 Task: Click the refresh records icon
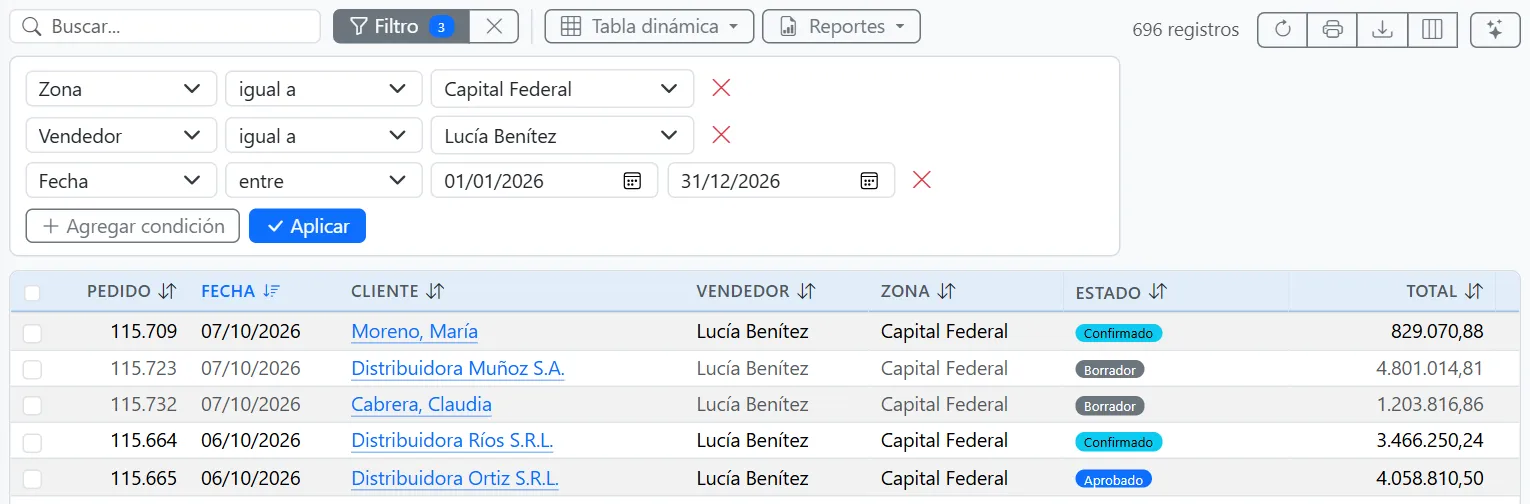point(1282,30)
